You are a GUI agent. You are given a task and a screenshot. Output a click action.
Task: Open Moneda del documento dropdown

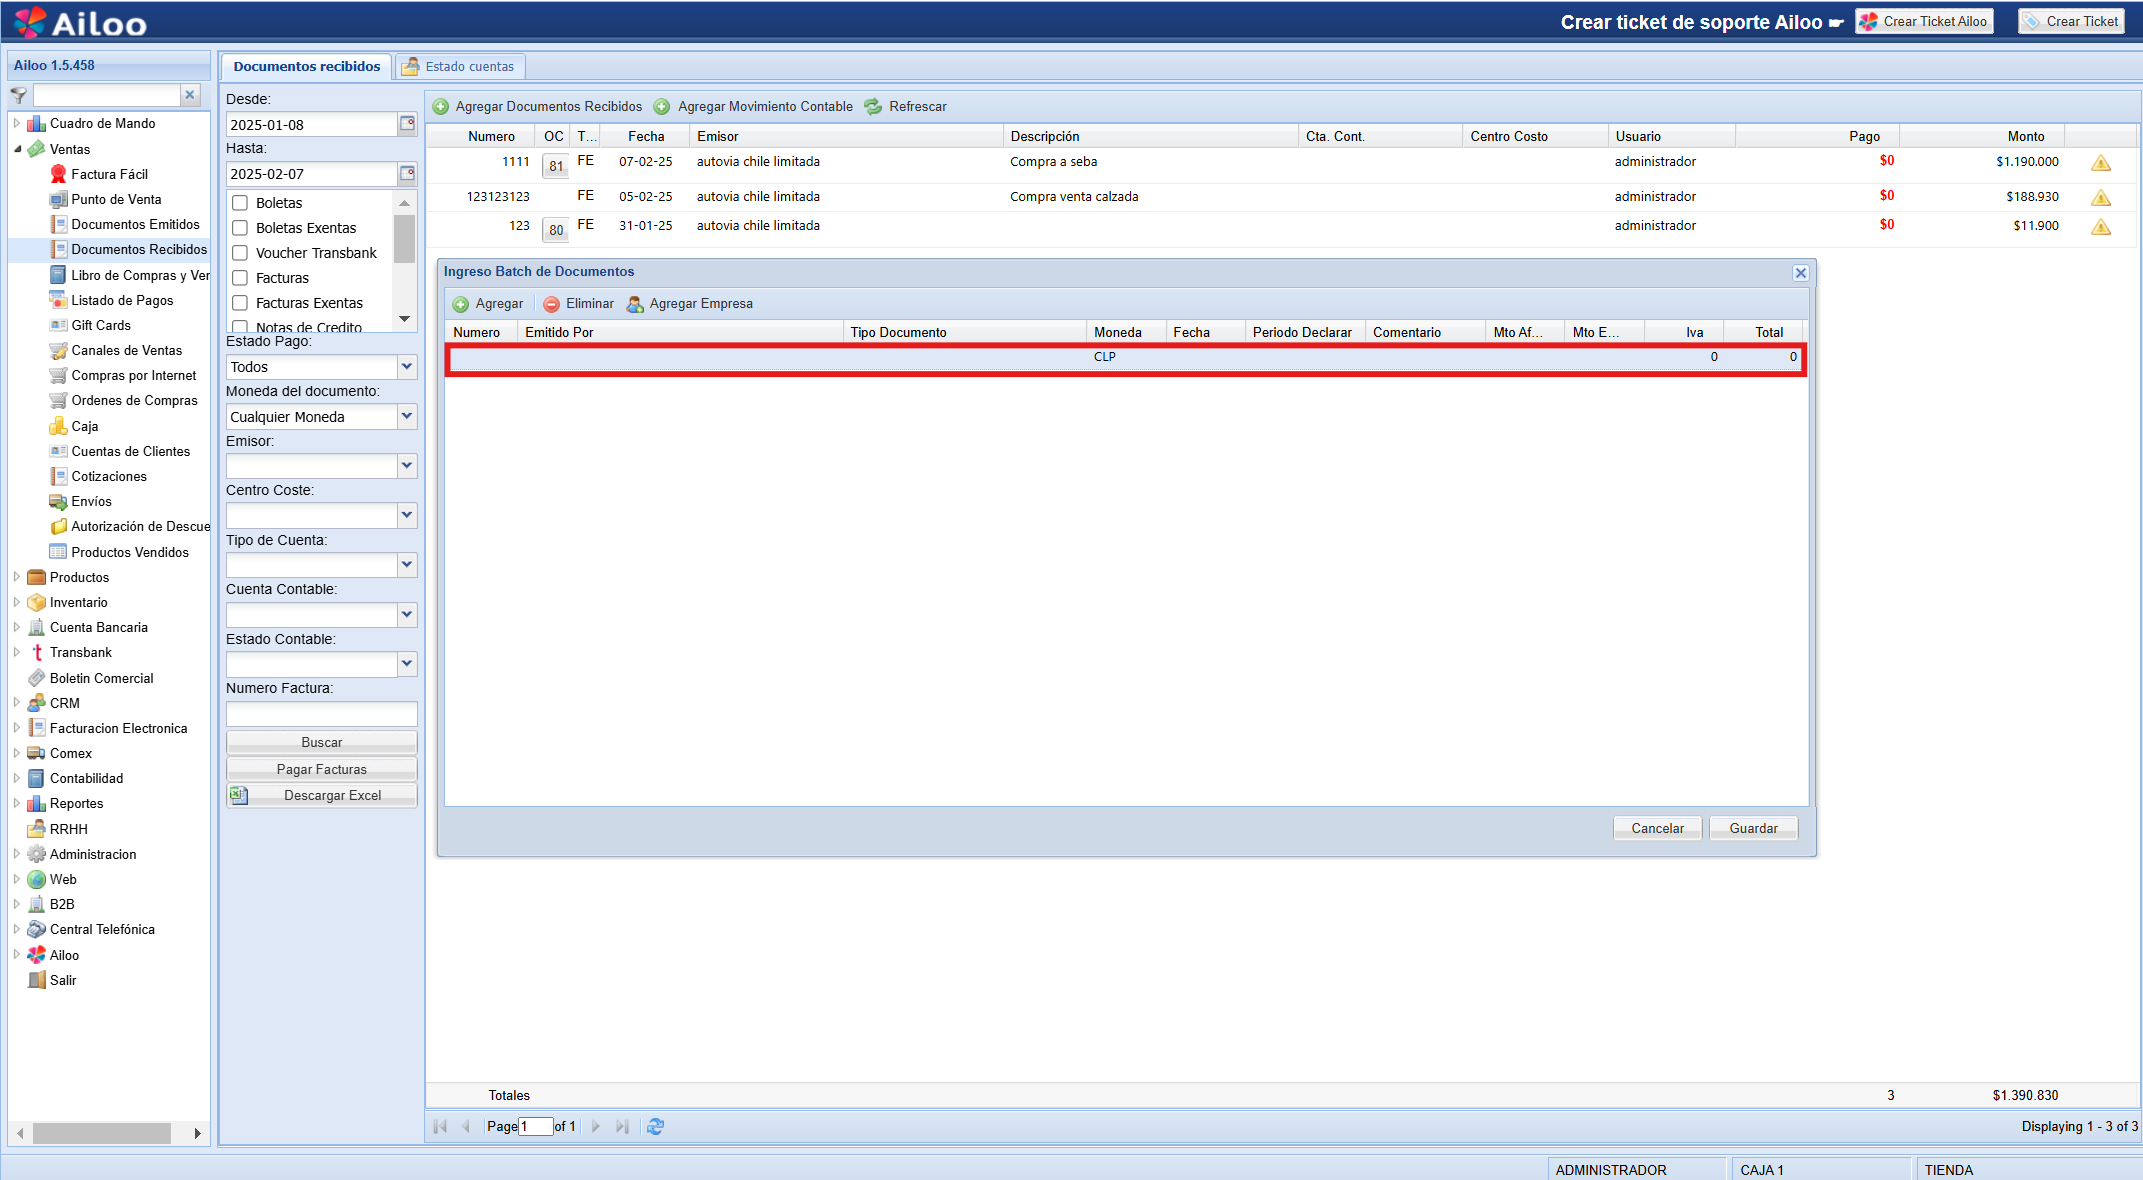(x=407, y=417)
